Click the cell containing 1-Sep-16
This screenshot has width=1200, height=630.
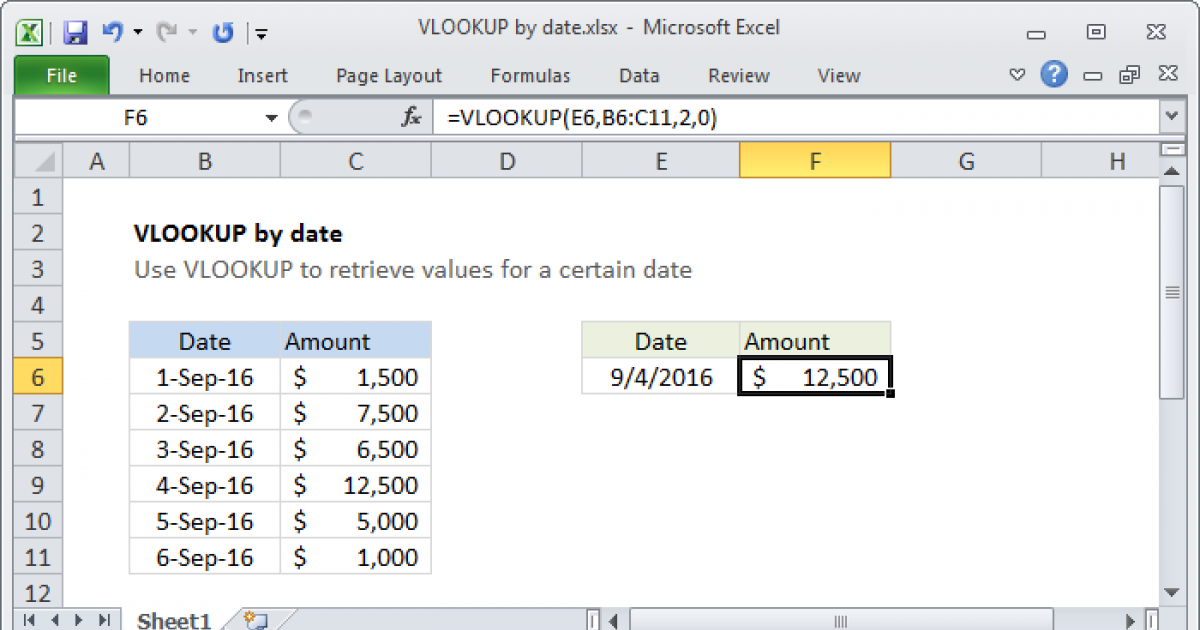[x=205, y=377]
